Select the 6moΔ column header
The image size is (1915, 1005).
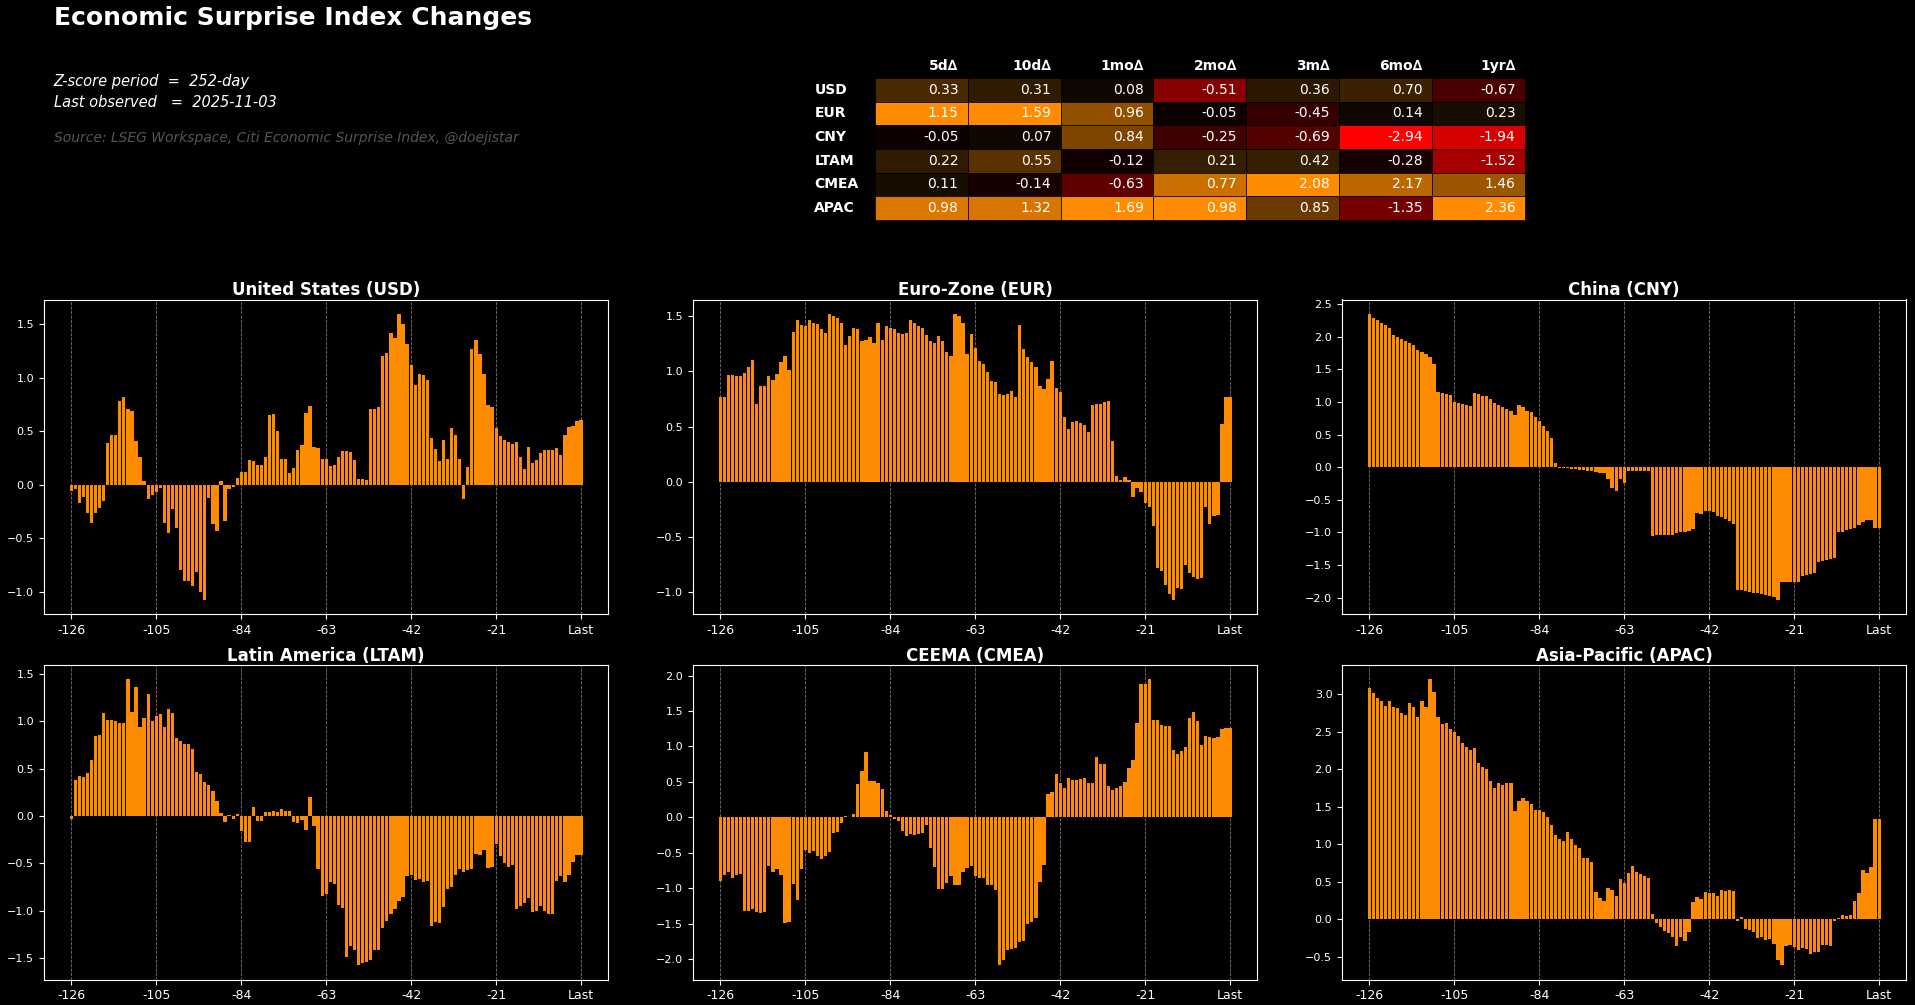click(x=1400, y=66)
